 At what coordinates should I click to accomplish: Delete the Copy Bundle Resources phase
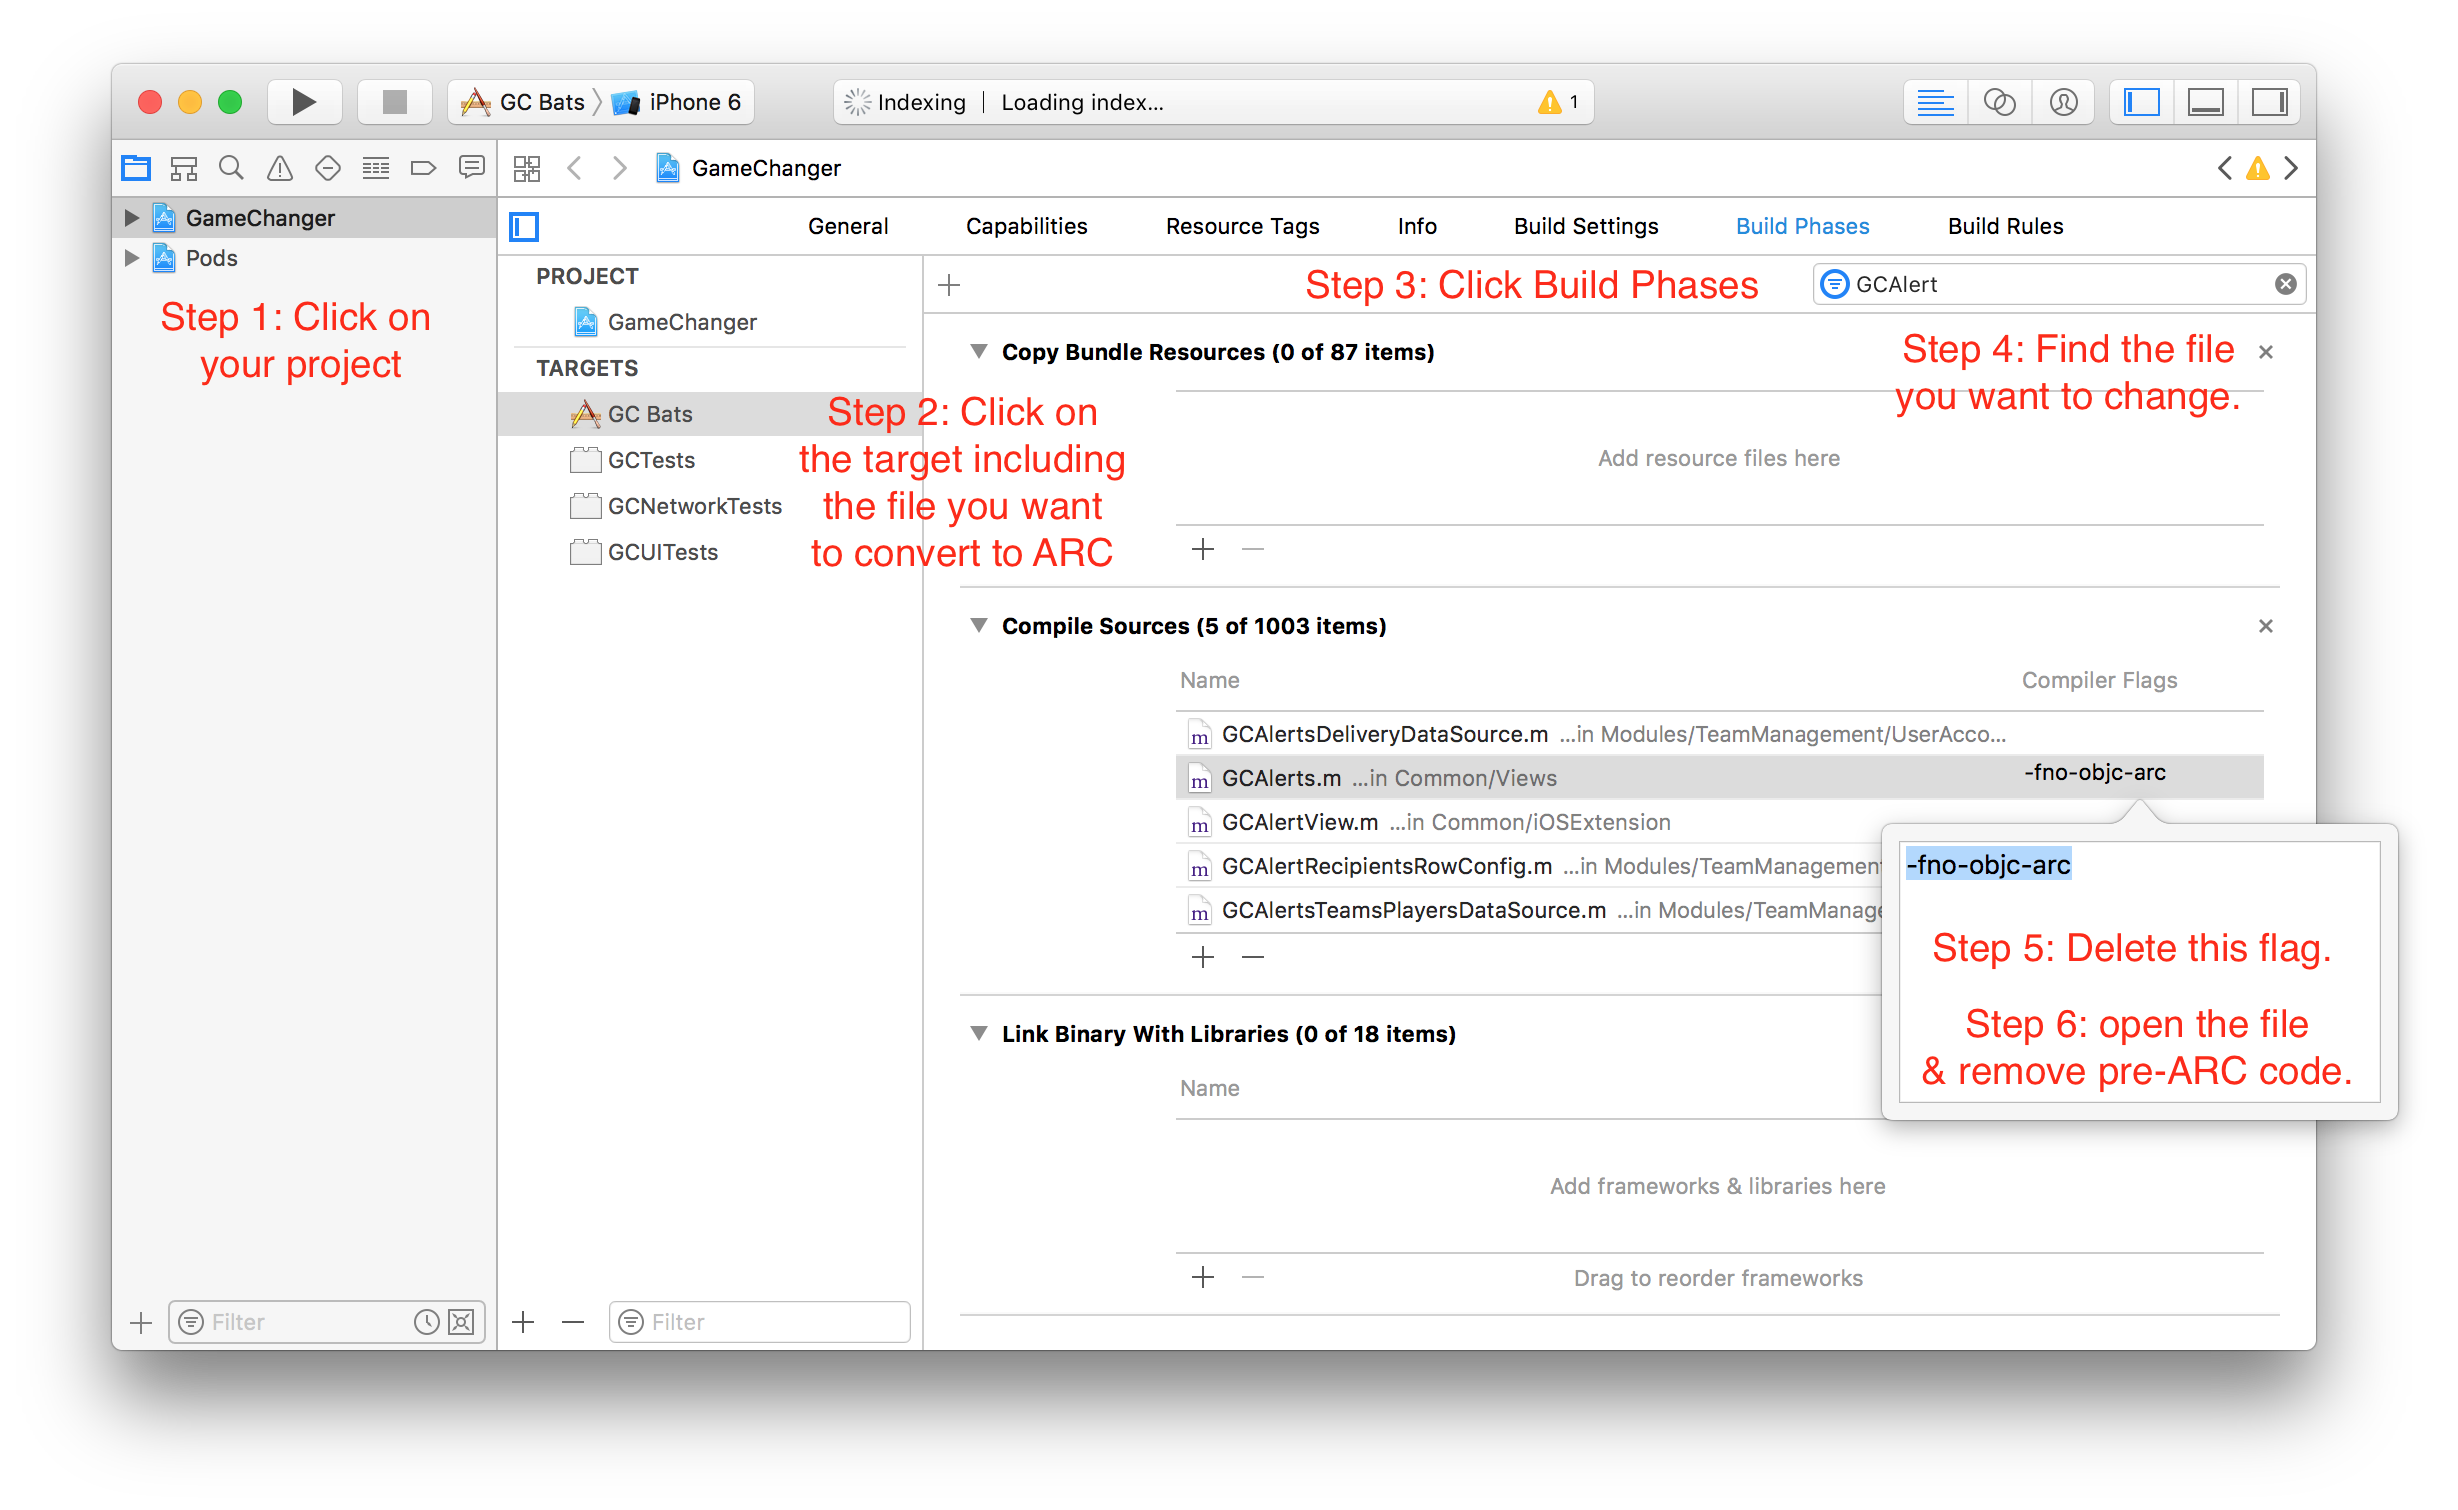point(2266,352)
